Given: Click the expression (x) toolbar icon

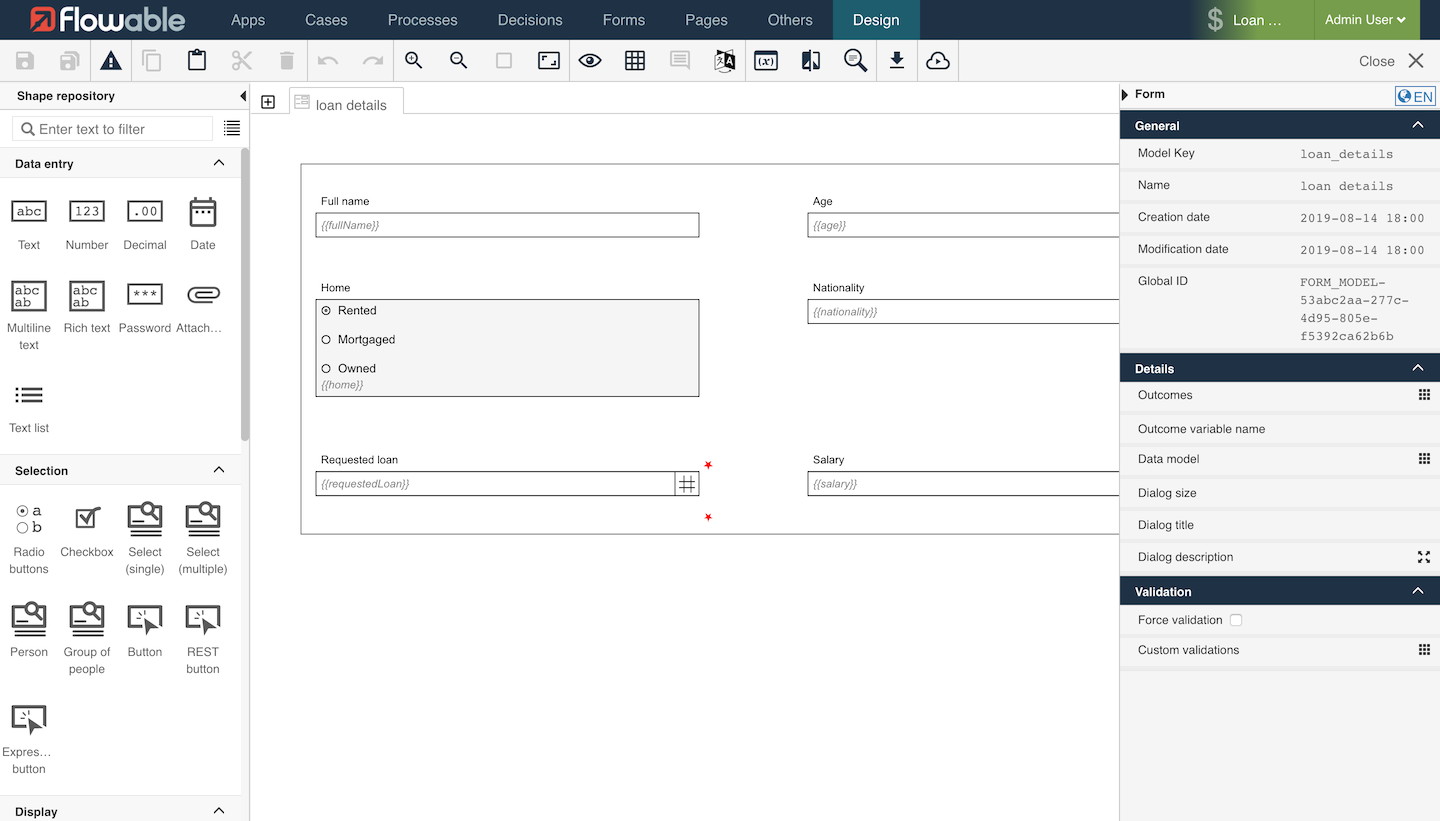Looking at the screenshot, I should [765, 60].
